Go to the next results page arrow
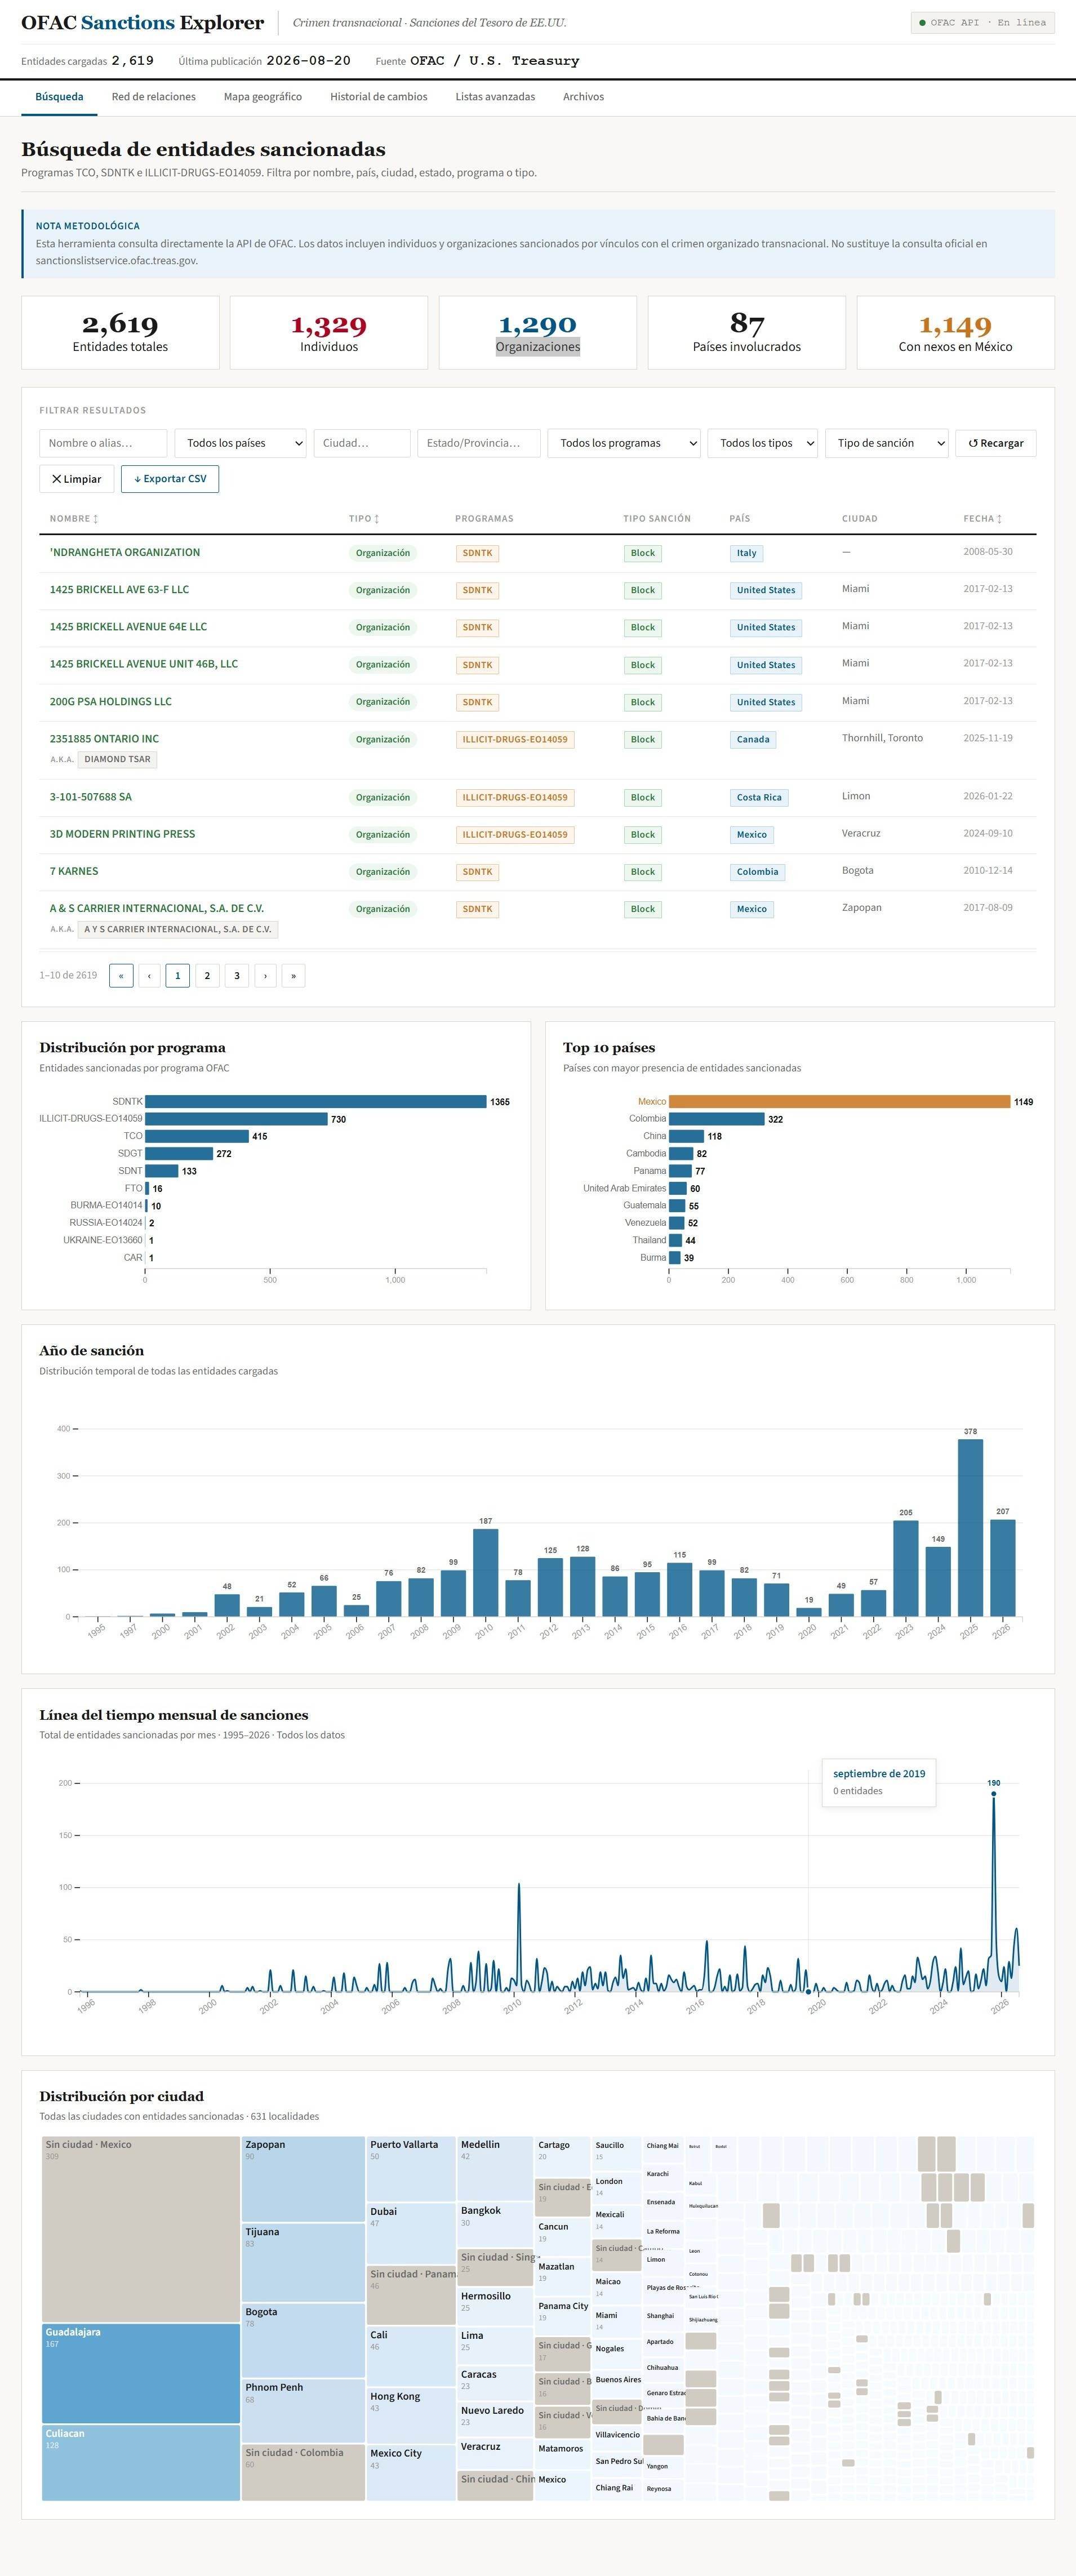Viewport: 1076px width, 2576px height. pos(265,975)
